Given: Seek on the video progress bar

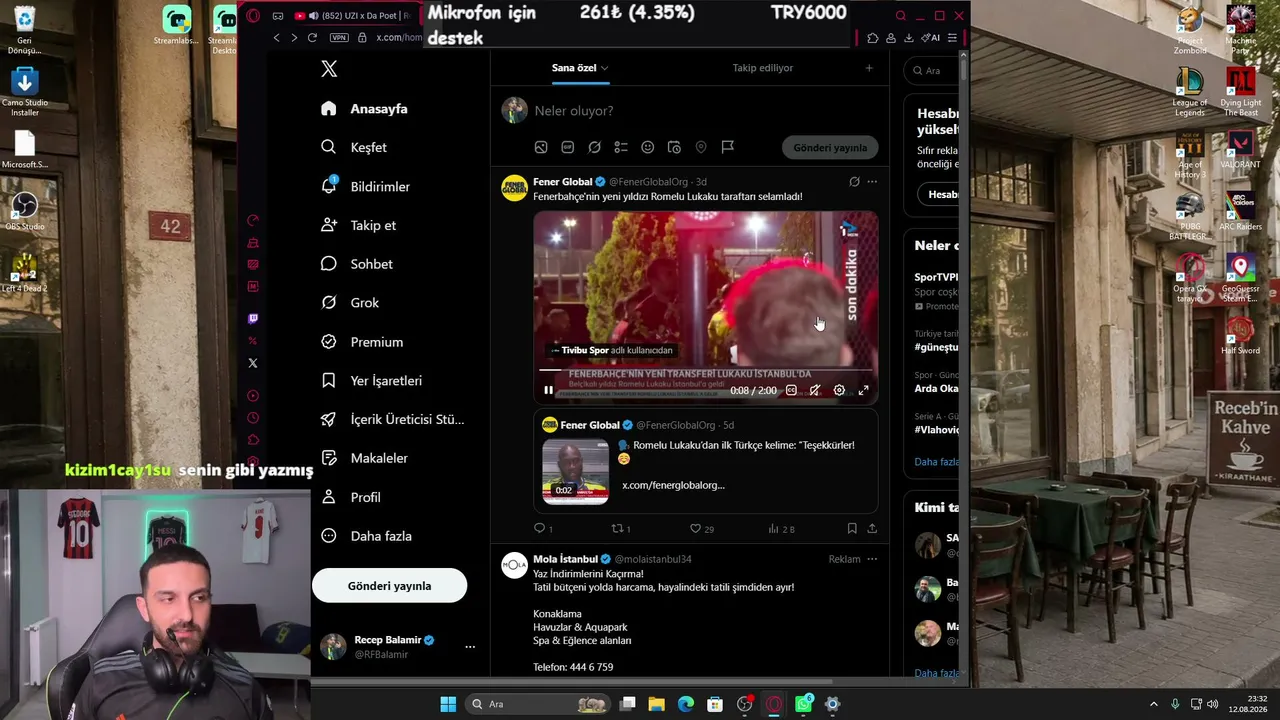Looking at the screenshot, I should coord(705,371).
